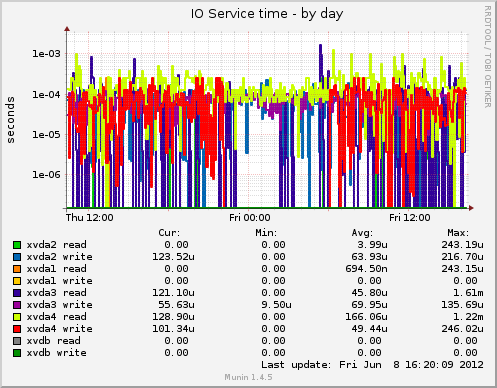This screenshot has height=388, width=497.
Task: Select the 'xvda4 read' legend label
Action: click(x=57, y=317)
